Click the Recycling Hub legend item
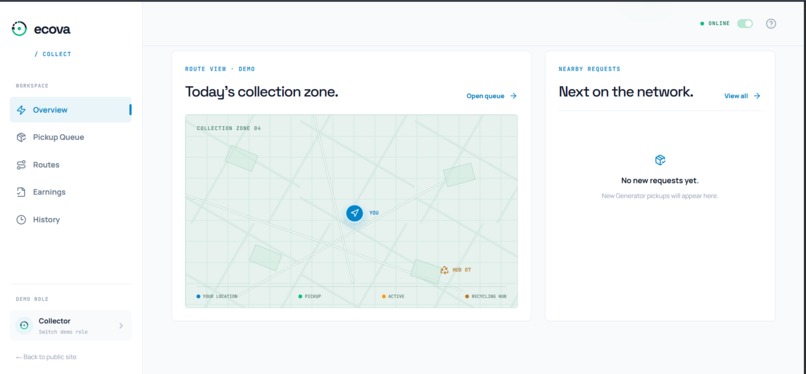 (486, 296)
